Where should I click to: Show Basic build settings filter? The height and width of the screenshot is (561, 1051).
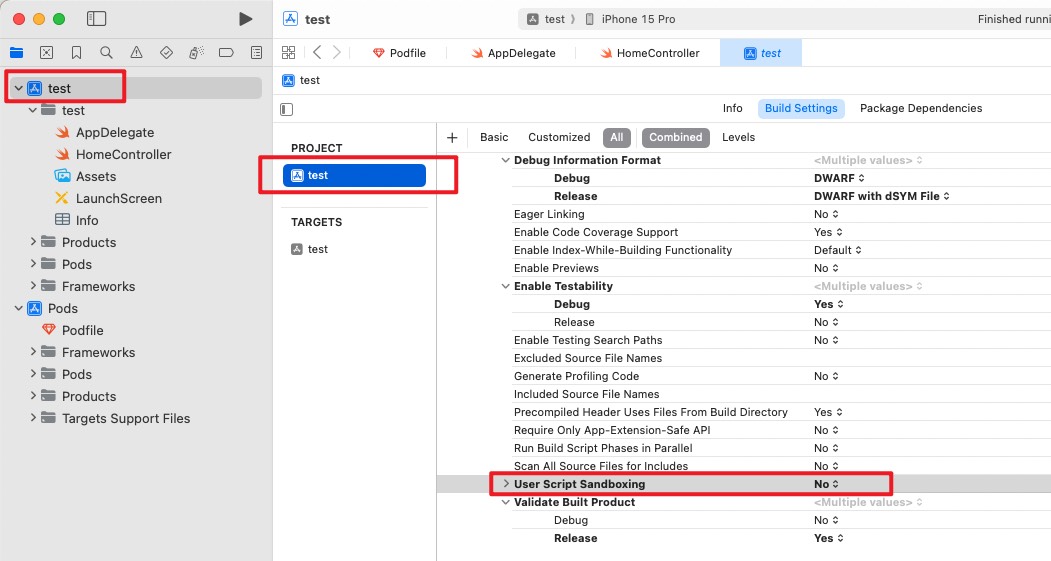coord(494,137)
